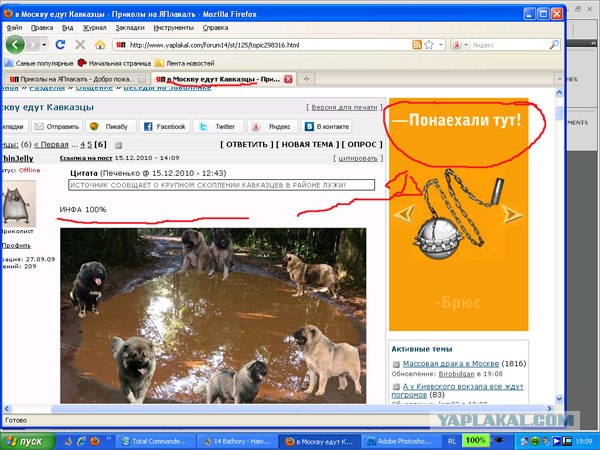Open the Журнал menu
600x450 pixels.
click(94, 28)
